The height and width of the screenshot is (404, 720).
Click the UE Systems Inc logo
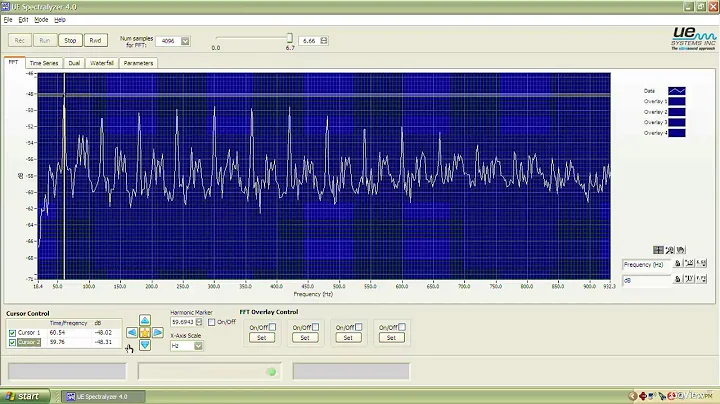pyautogui.click(x=693, y=39)
